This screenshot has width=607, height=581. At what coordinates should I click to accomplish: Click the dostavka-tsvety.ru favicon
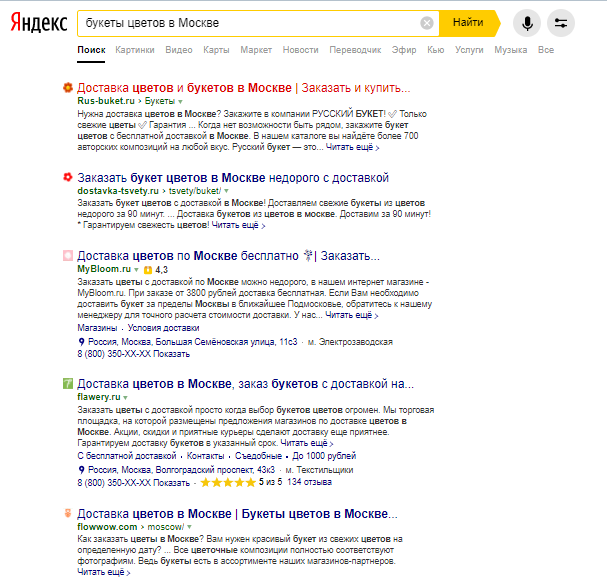pyautogui.click(x=68, y=177)
